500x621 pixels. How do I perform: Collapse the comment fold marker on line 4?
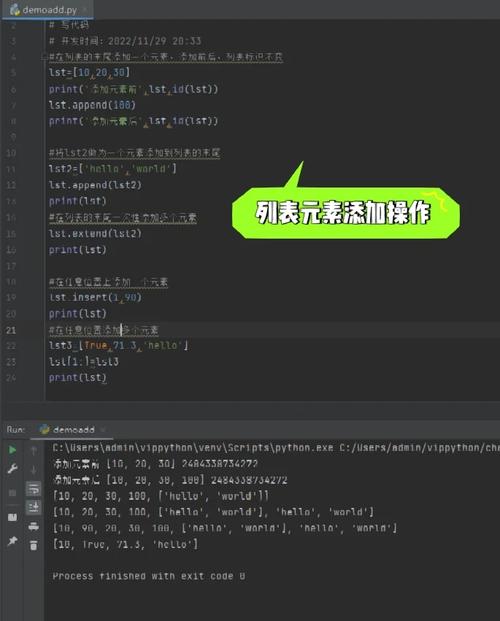click(44, 57)
